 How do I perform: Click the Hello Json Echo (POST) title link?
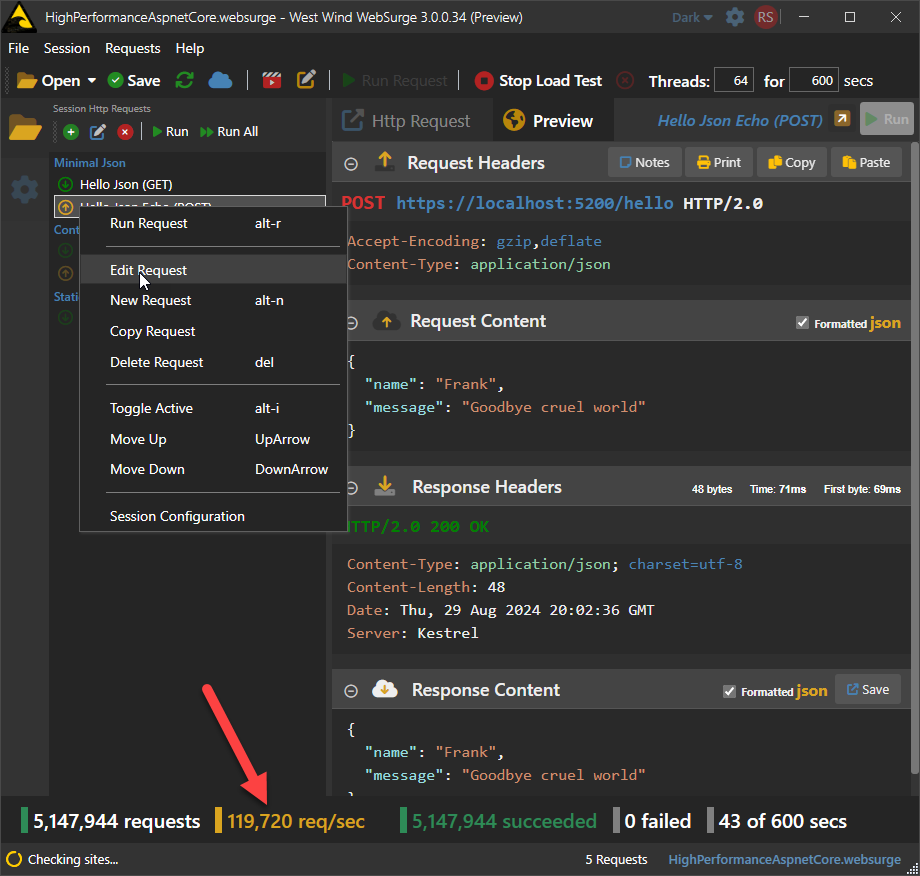tap(740, 121)
